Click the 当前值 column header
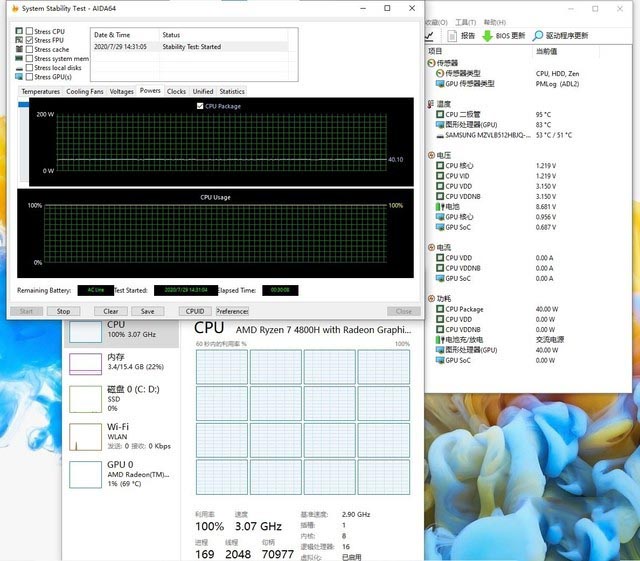 [547, 51]
